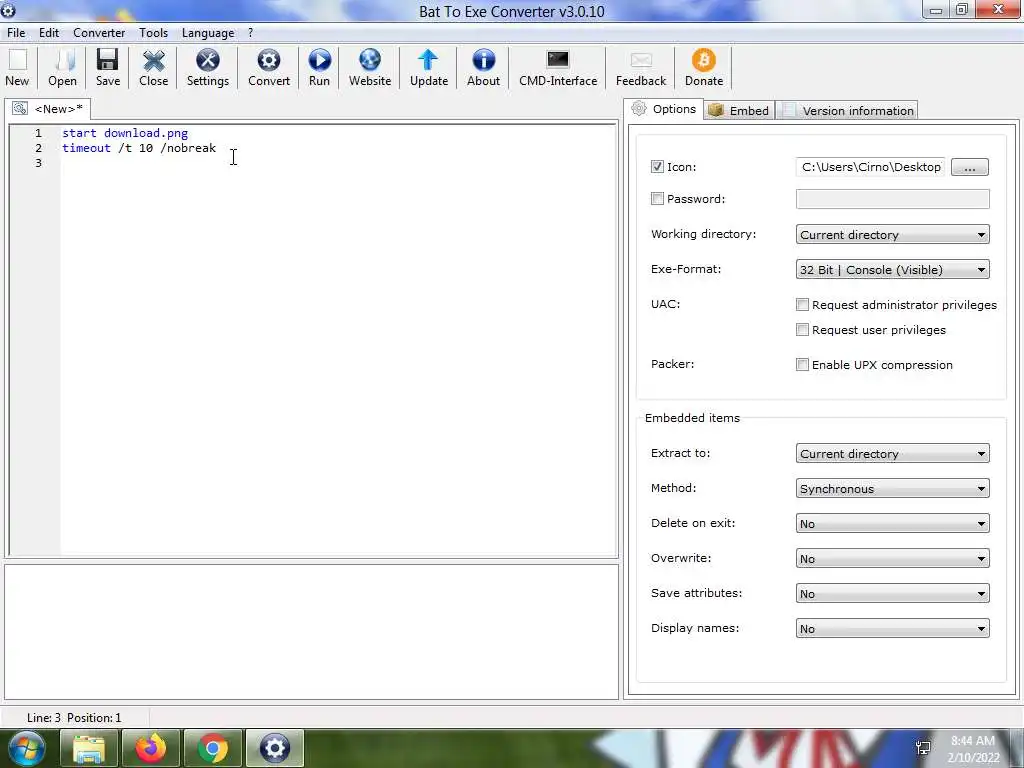Check Request administrator privileges
The image size is (1024, 768).
pos(802,304)
